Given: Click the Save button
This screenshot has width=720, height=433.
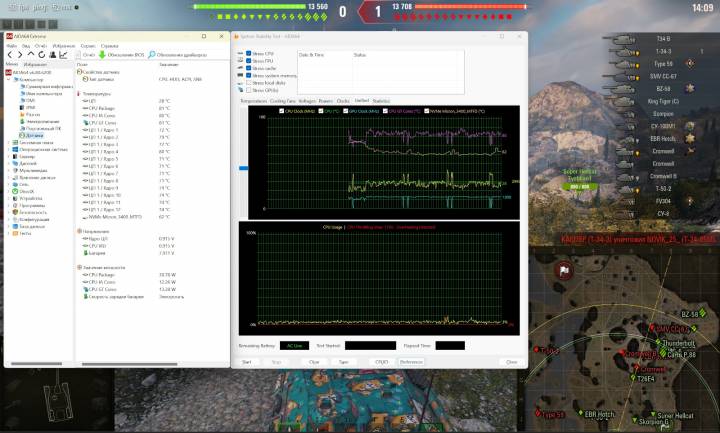Looking at the screenshot, I should point(343,362).
